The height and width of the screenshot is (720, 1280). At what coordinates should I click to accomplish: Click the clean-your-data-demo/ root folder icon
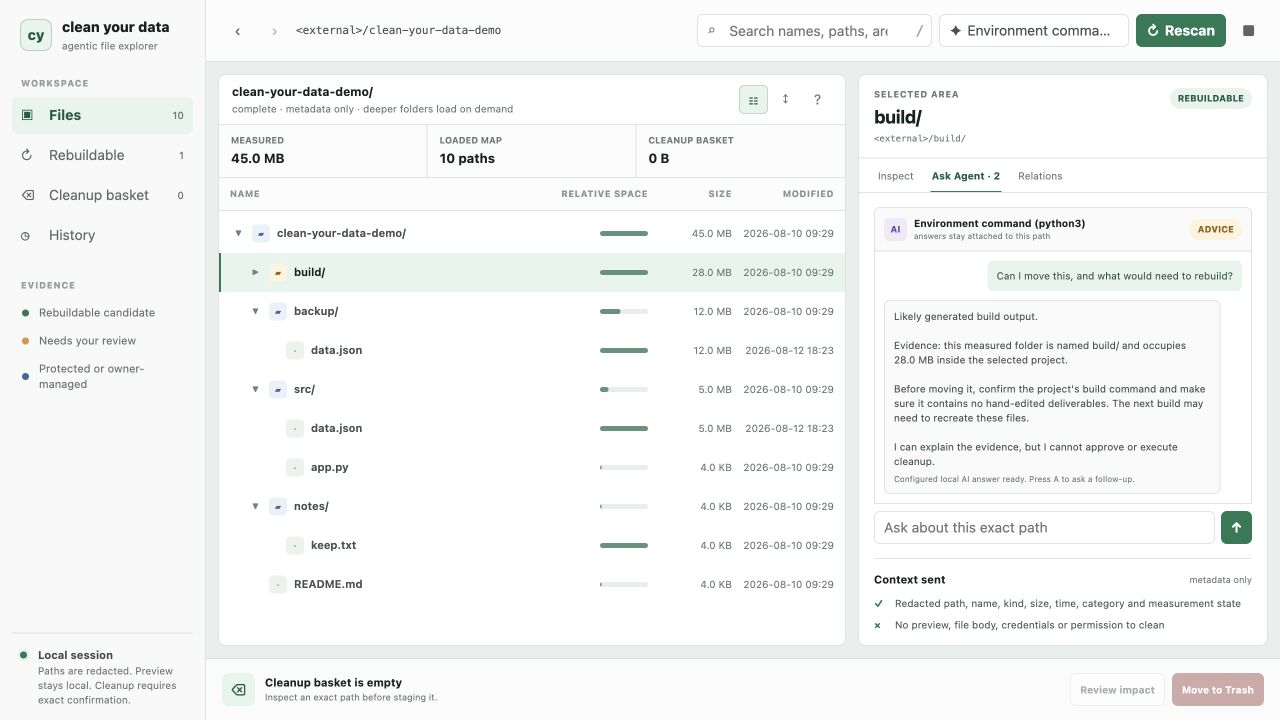point(261,233)
